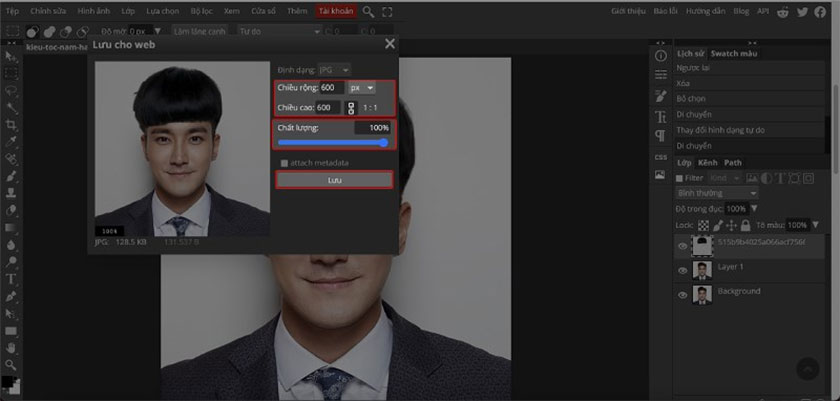This screenshot has height=401, width=840.
Task: Switch to the Kênh tab
Action: coord(708,163)
